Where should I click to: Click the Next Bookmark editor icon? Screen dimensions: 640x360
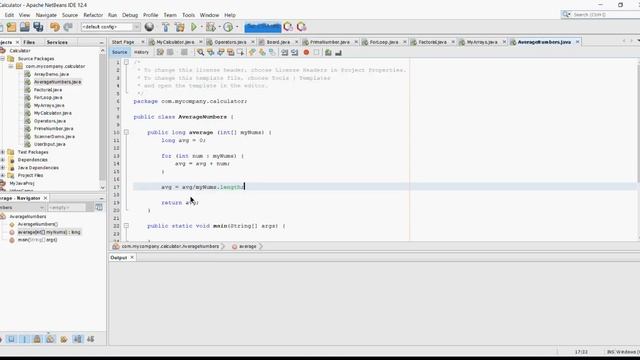[x=262, y=52]
